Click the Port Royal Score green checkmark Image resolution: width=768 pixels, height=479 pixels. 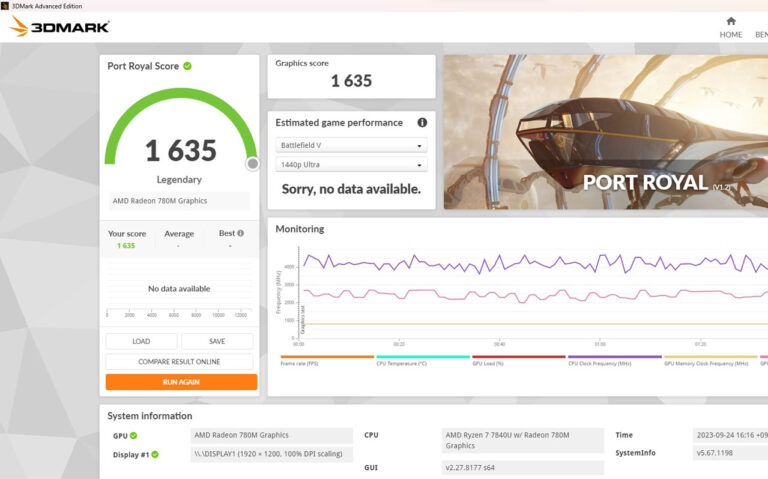[187, 66]
